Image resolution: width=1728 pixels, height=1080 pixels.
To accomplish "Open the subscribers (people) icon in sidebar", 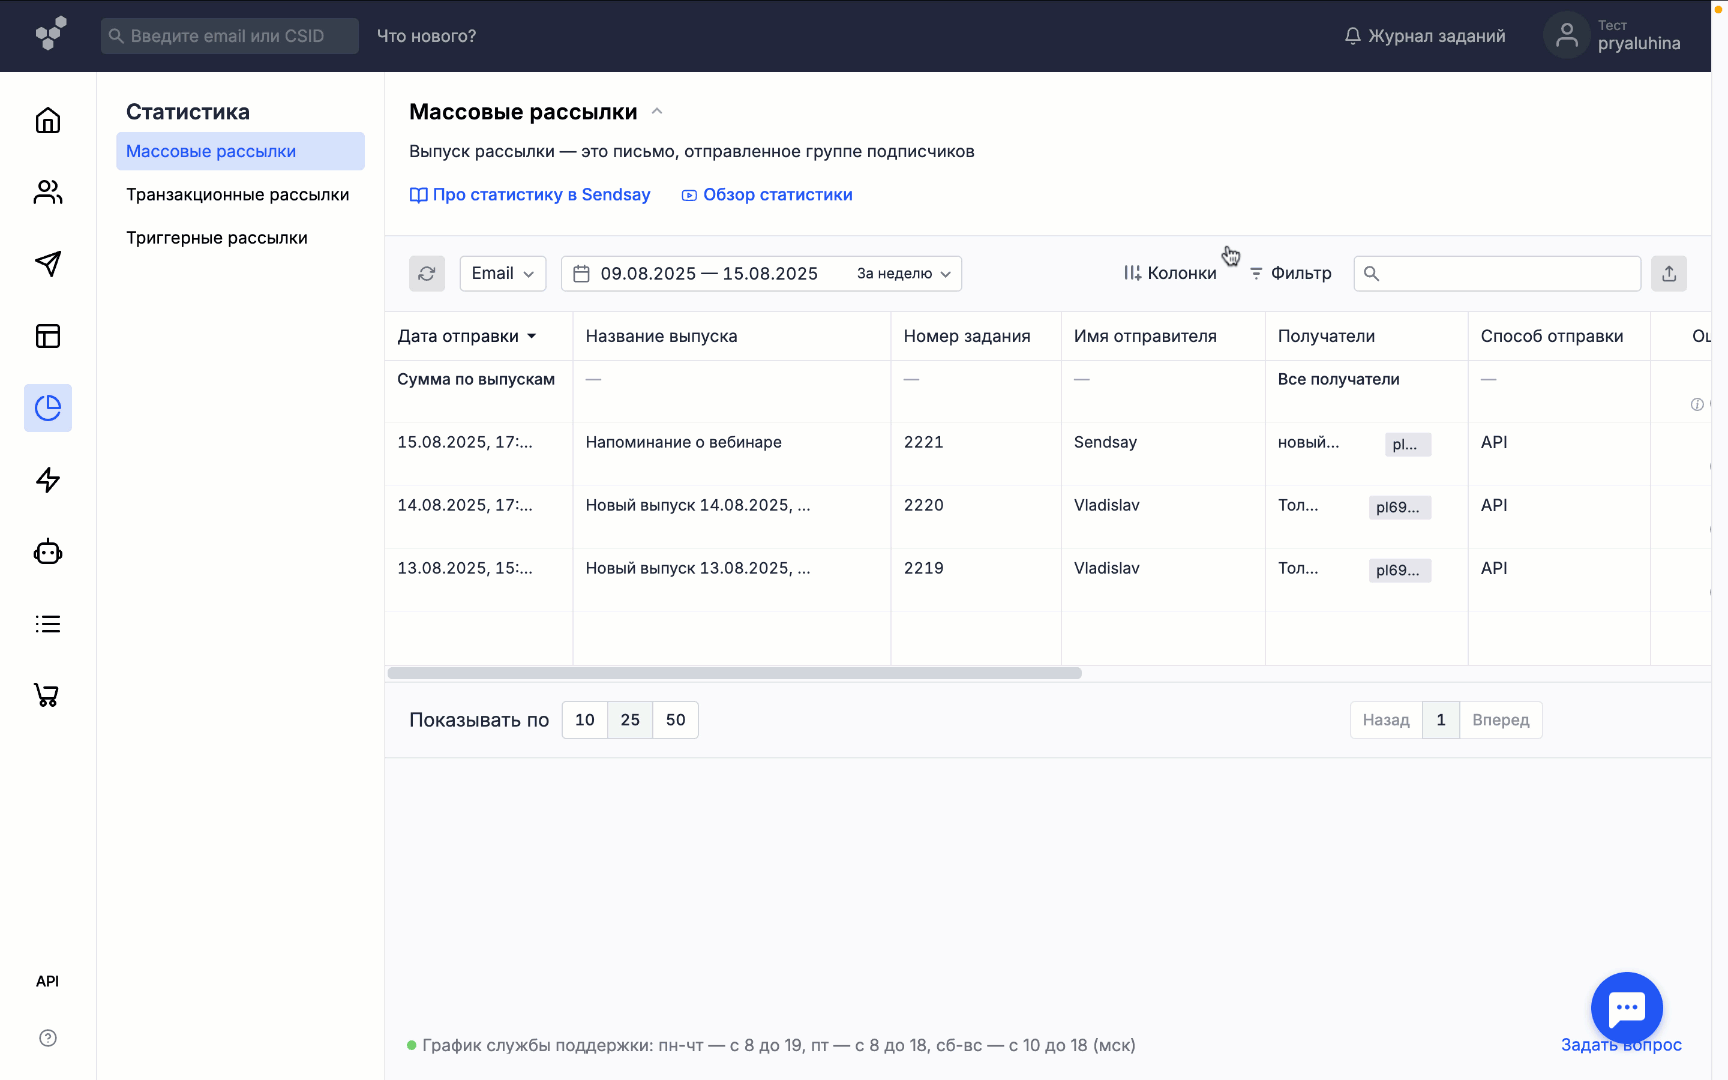I will click(x=48, y=192).
